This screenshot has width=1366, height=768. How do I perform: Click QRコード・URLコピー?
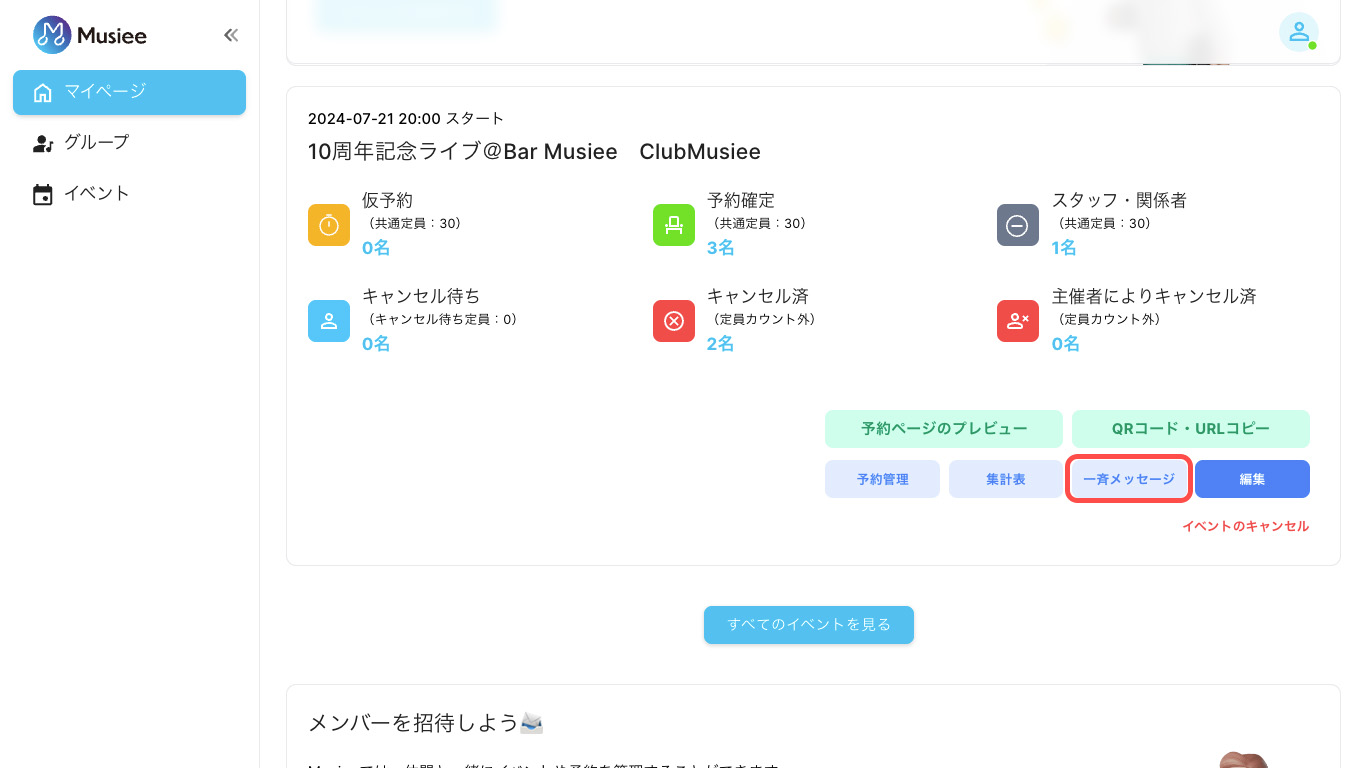(x=1190, y=428)
